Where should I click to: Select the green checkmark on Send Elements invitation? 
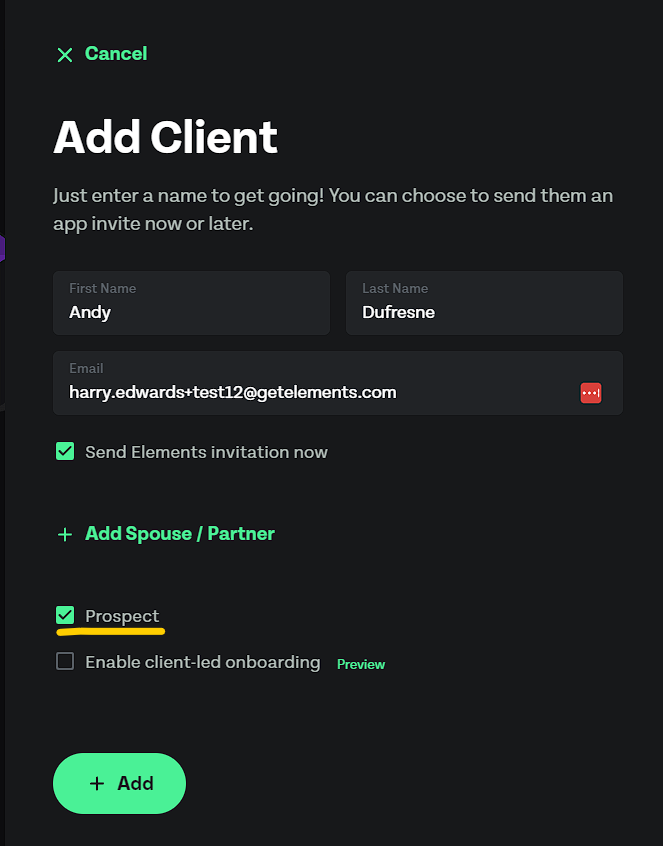click(x=65, y=452)
